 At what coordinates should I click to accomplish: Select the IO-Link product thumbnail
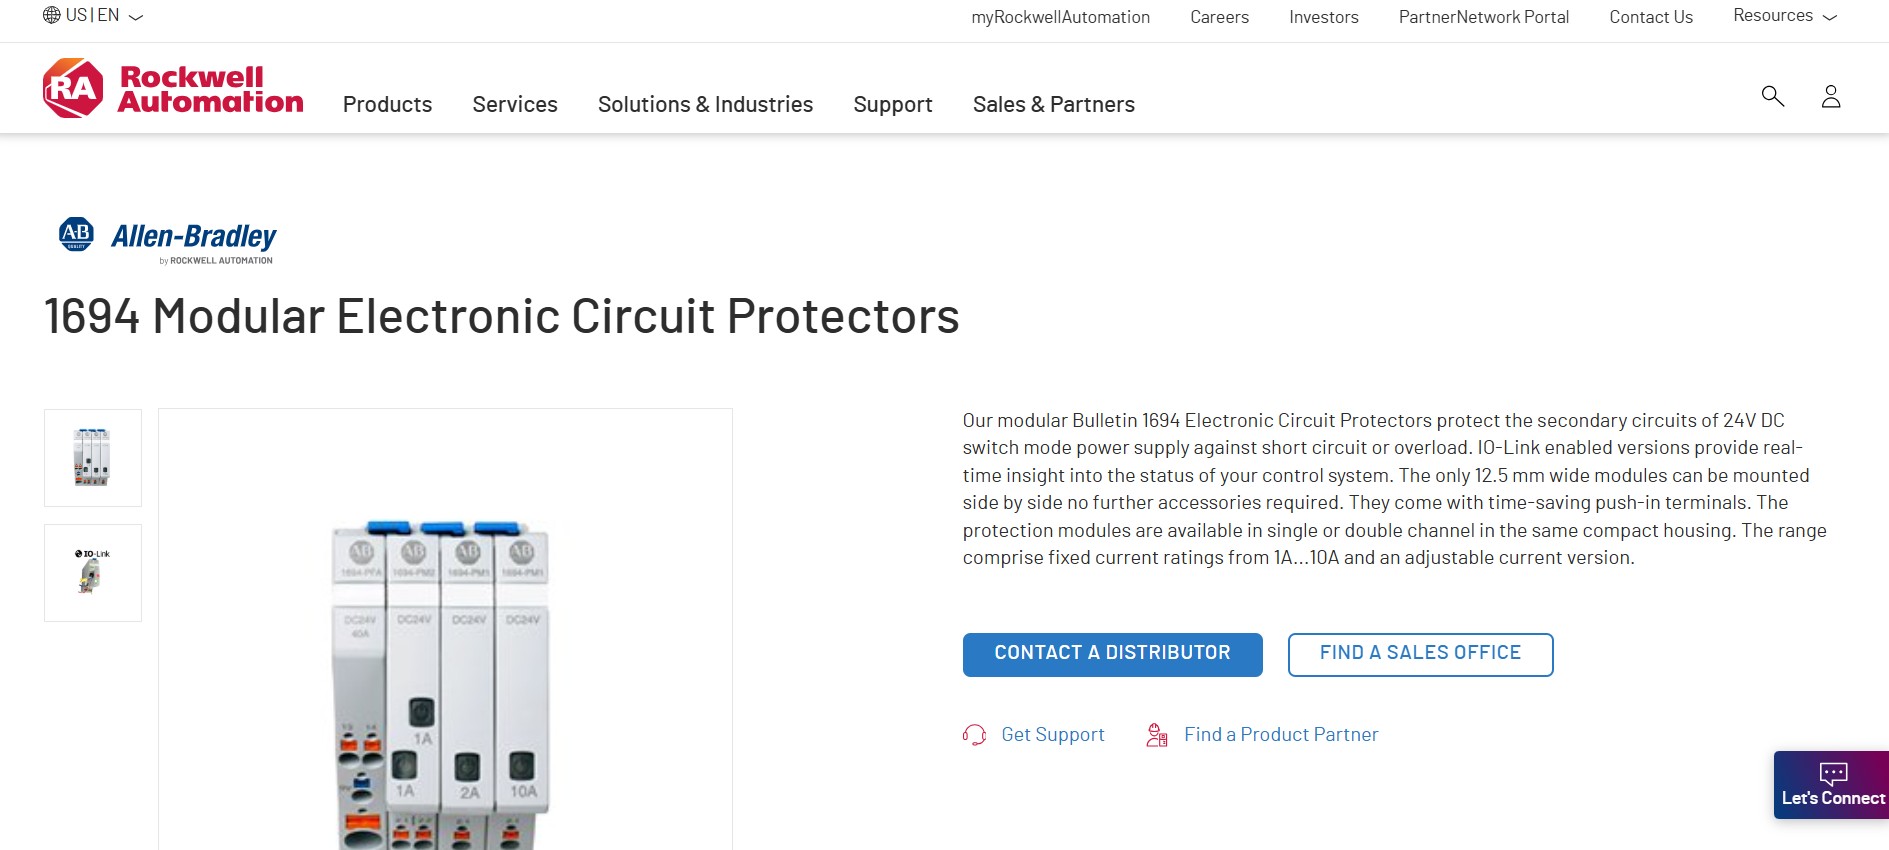point(93,573)
